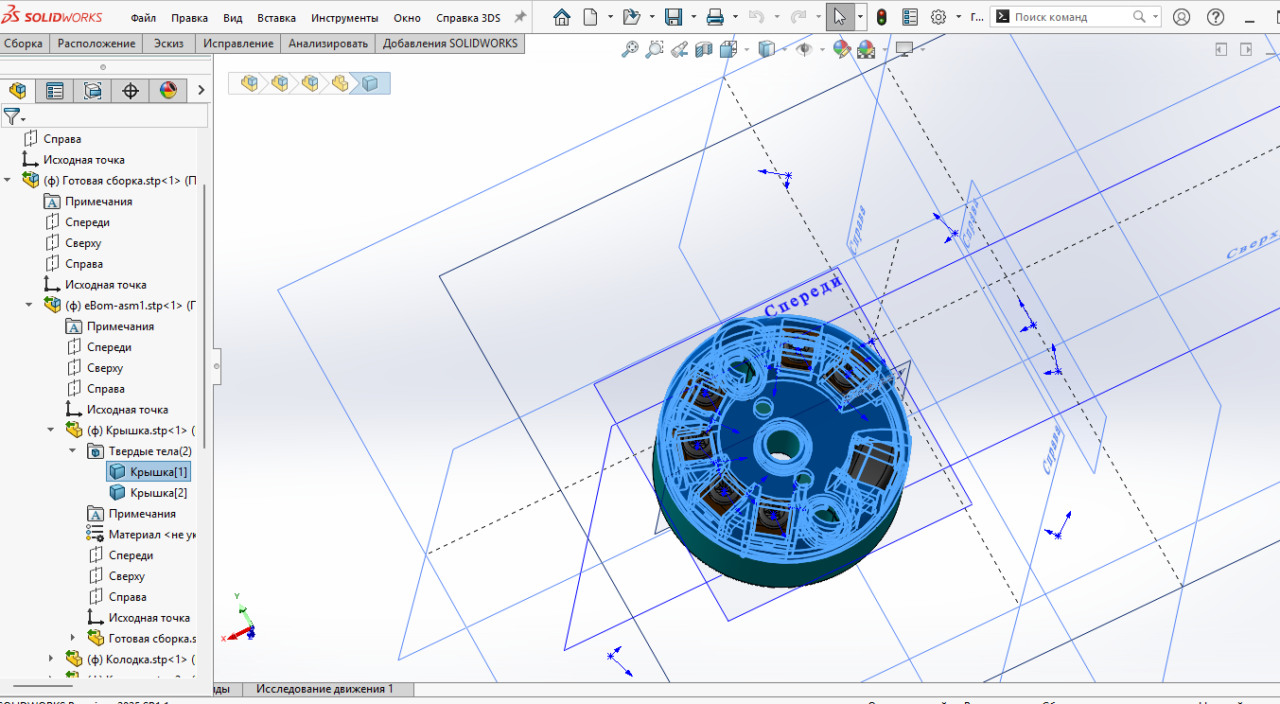Expand the Колодка.stp<1> component node

pyautogui.click(x=52, y=659)
